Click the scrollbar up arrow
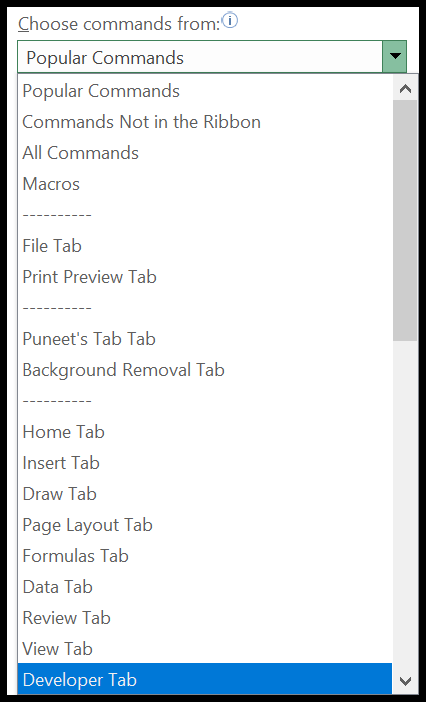 (405, 88)
